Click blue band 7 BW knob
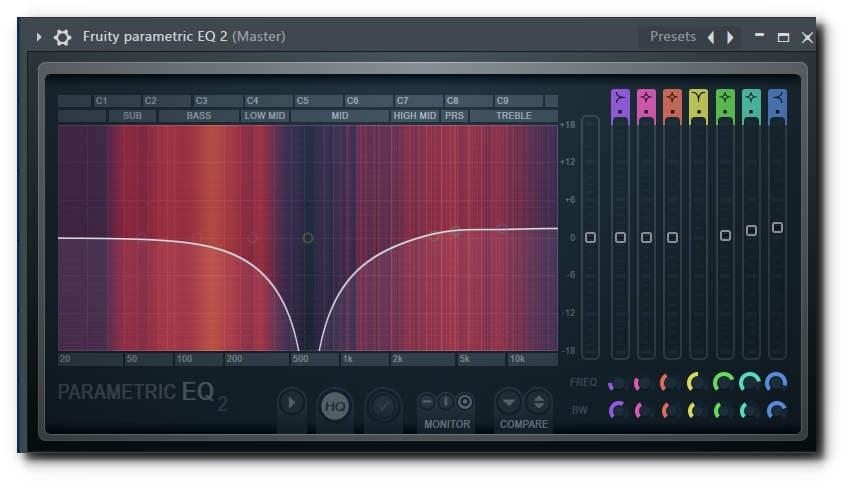 [776, 411]
